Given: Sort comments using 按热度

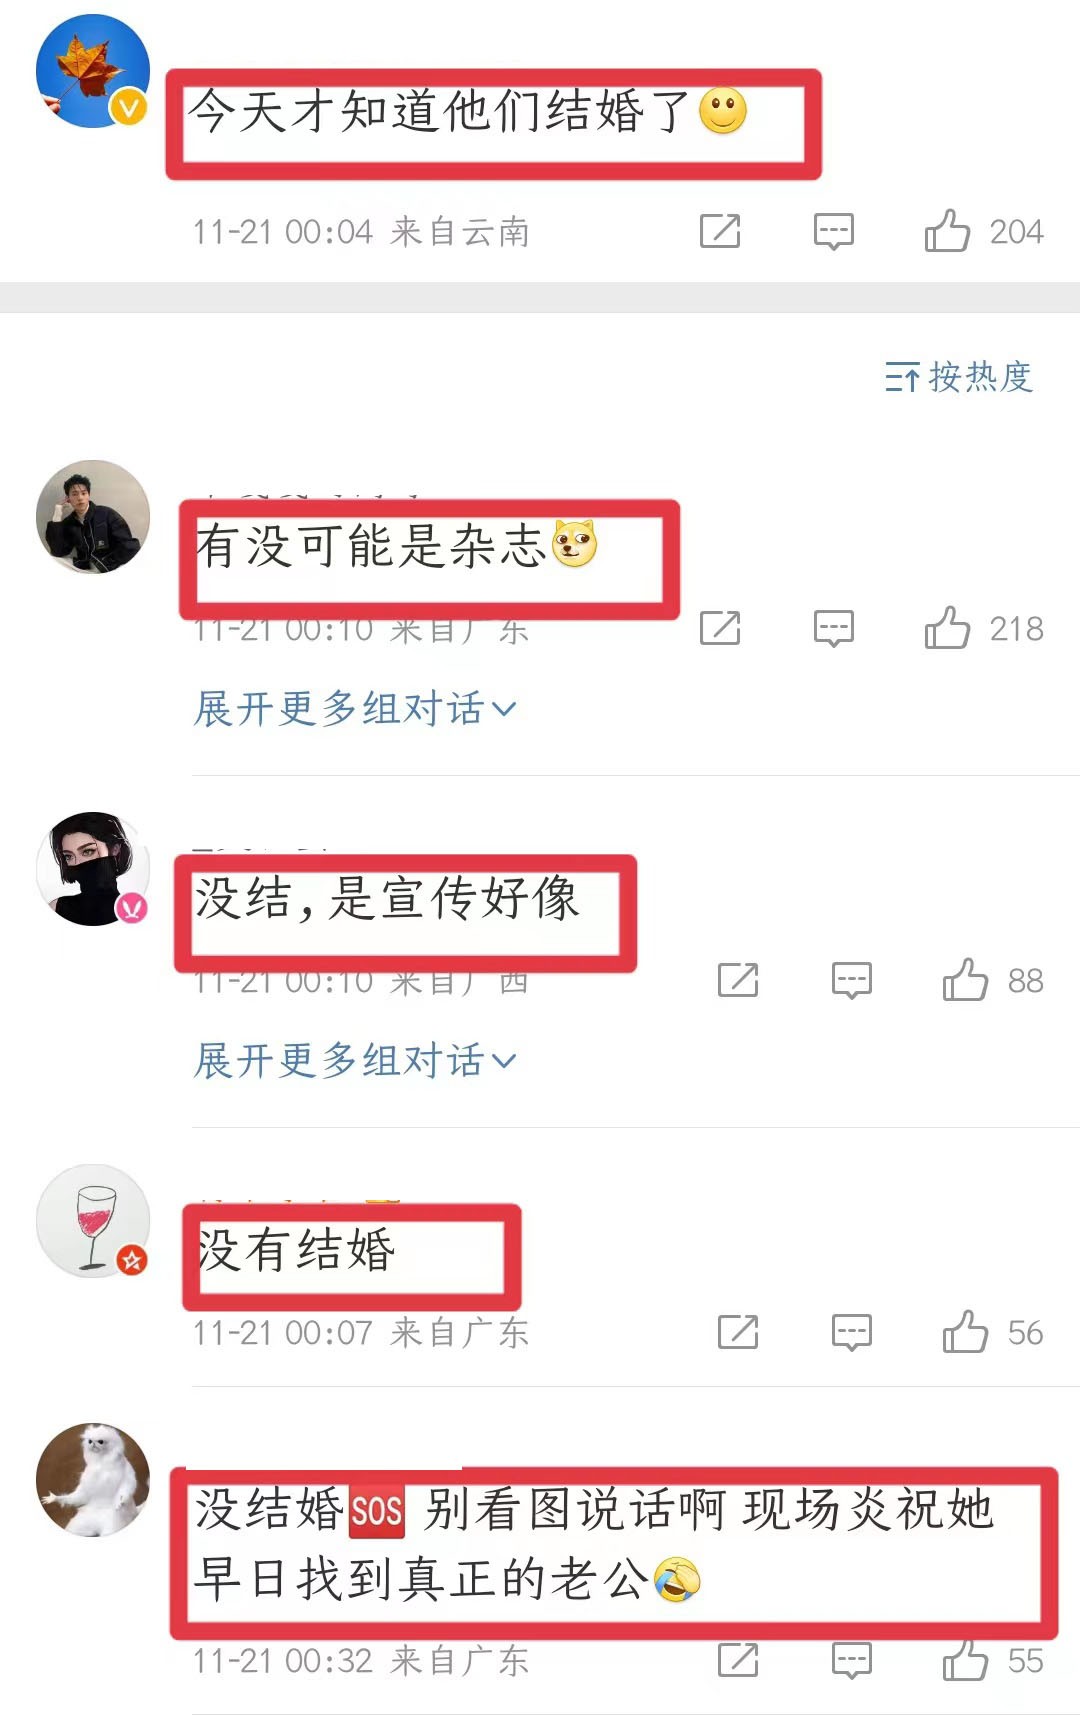Looking at the screenshot, I should [x=959, y=377].
